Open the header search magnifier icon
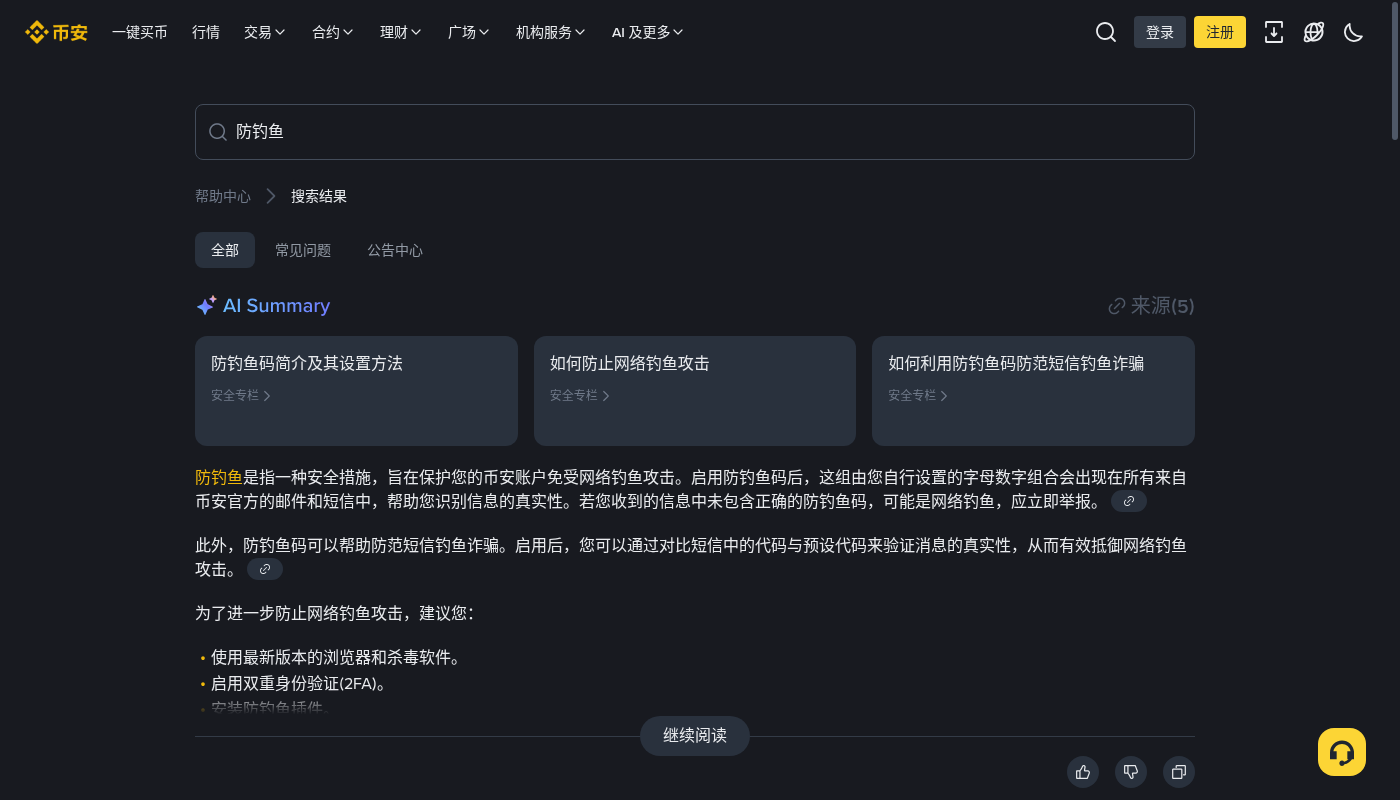1400x800 pixels. tap(1106, 32)
